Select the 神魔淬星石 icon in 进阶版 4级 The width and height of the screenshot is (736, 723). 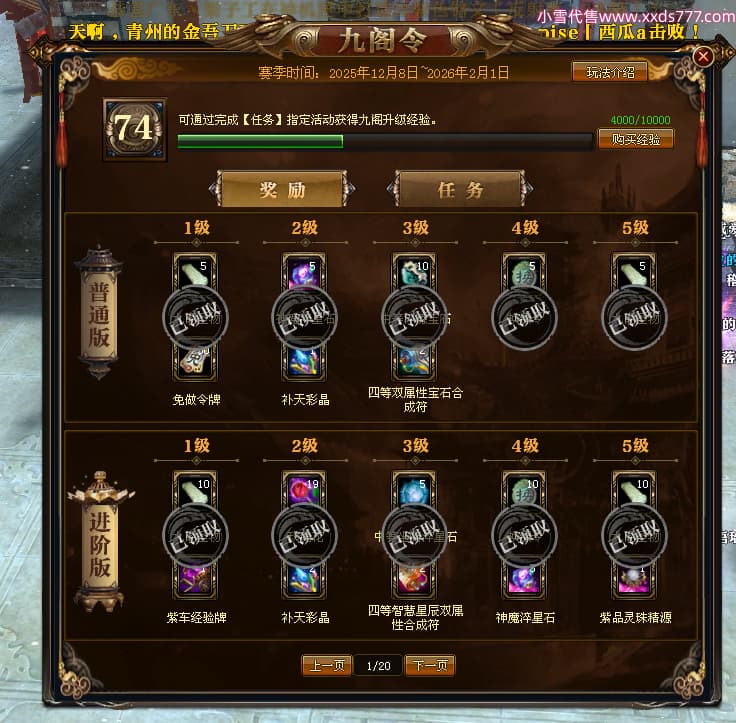(524, 581)
